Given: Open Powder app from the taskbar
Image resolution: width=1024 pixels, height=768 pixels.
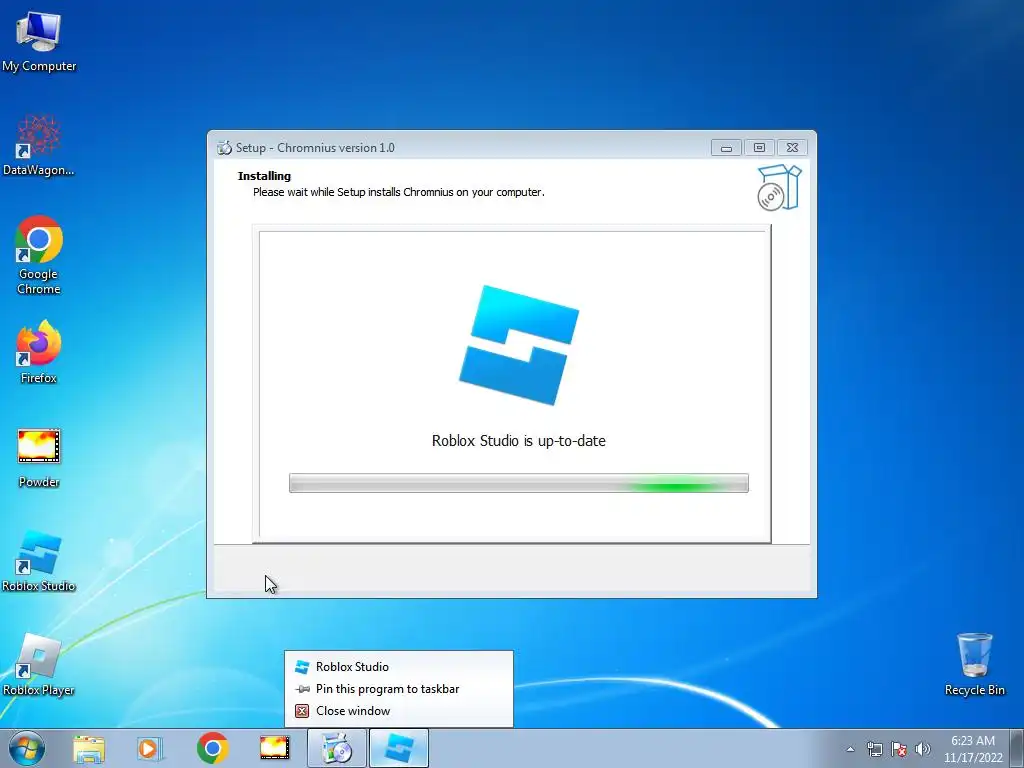Looking at the screenshot, I should (274, 748).
